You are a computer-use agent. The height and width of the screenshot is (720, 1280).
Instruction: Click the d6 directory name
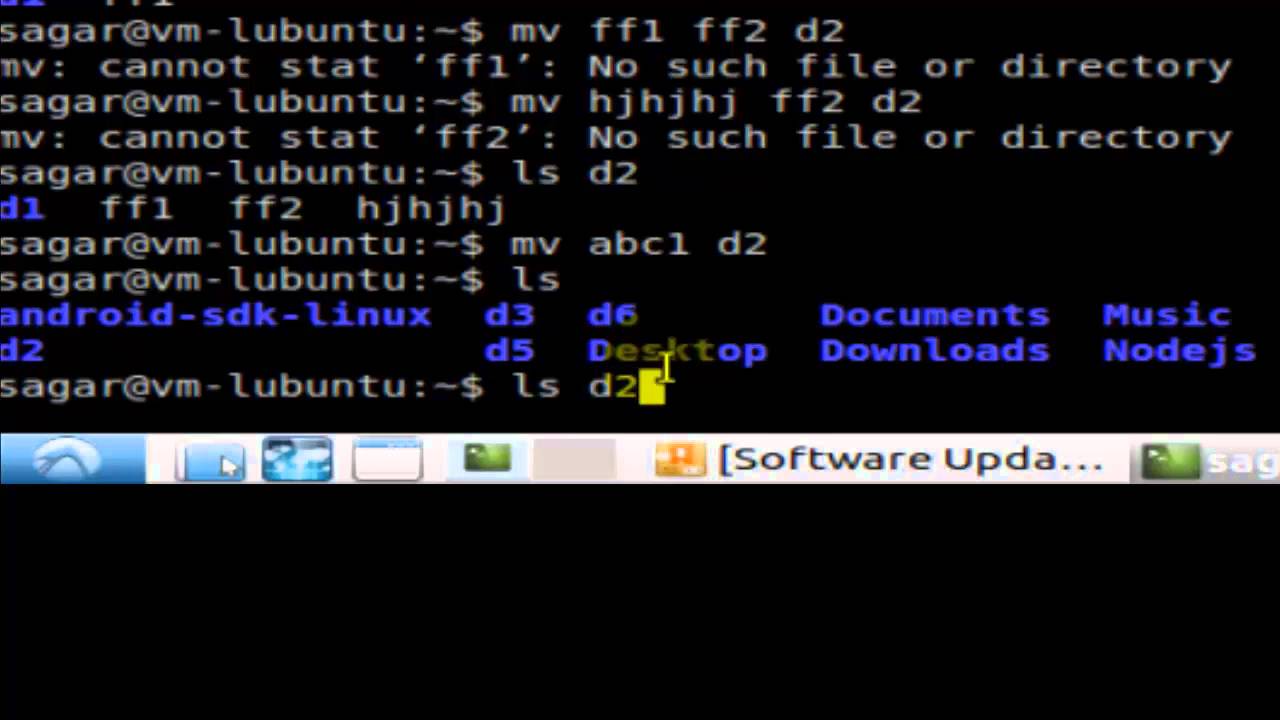(x=612, y=315)
